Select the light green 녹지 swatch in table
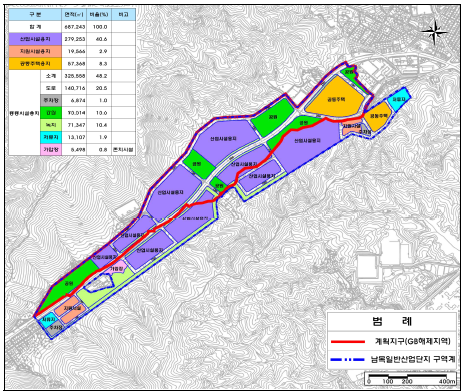The width and height of the screenshot is (463, 391). 51,125
